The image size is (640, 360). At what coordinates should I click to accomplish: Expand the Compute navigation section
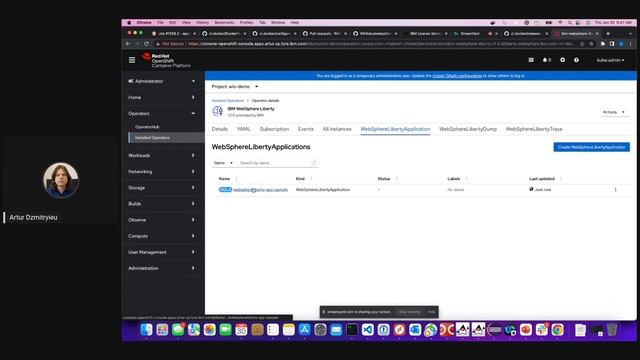point(162,236)
